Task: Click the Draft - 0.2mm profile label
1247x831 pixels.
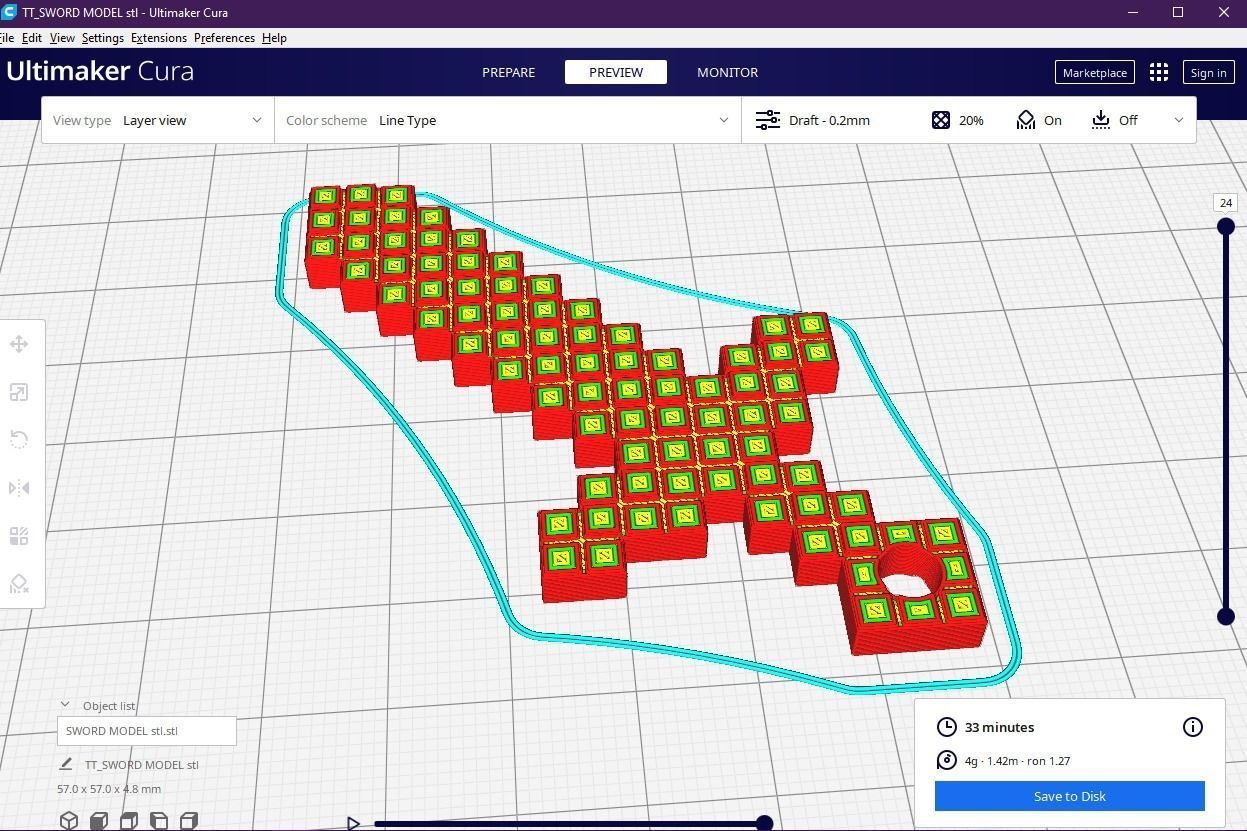Action: [829, 120]
